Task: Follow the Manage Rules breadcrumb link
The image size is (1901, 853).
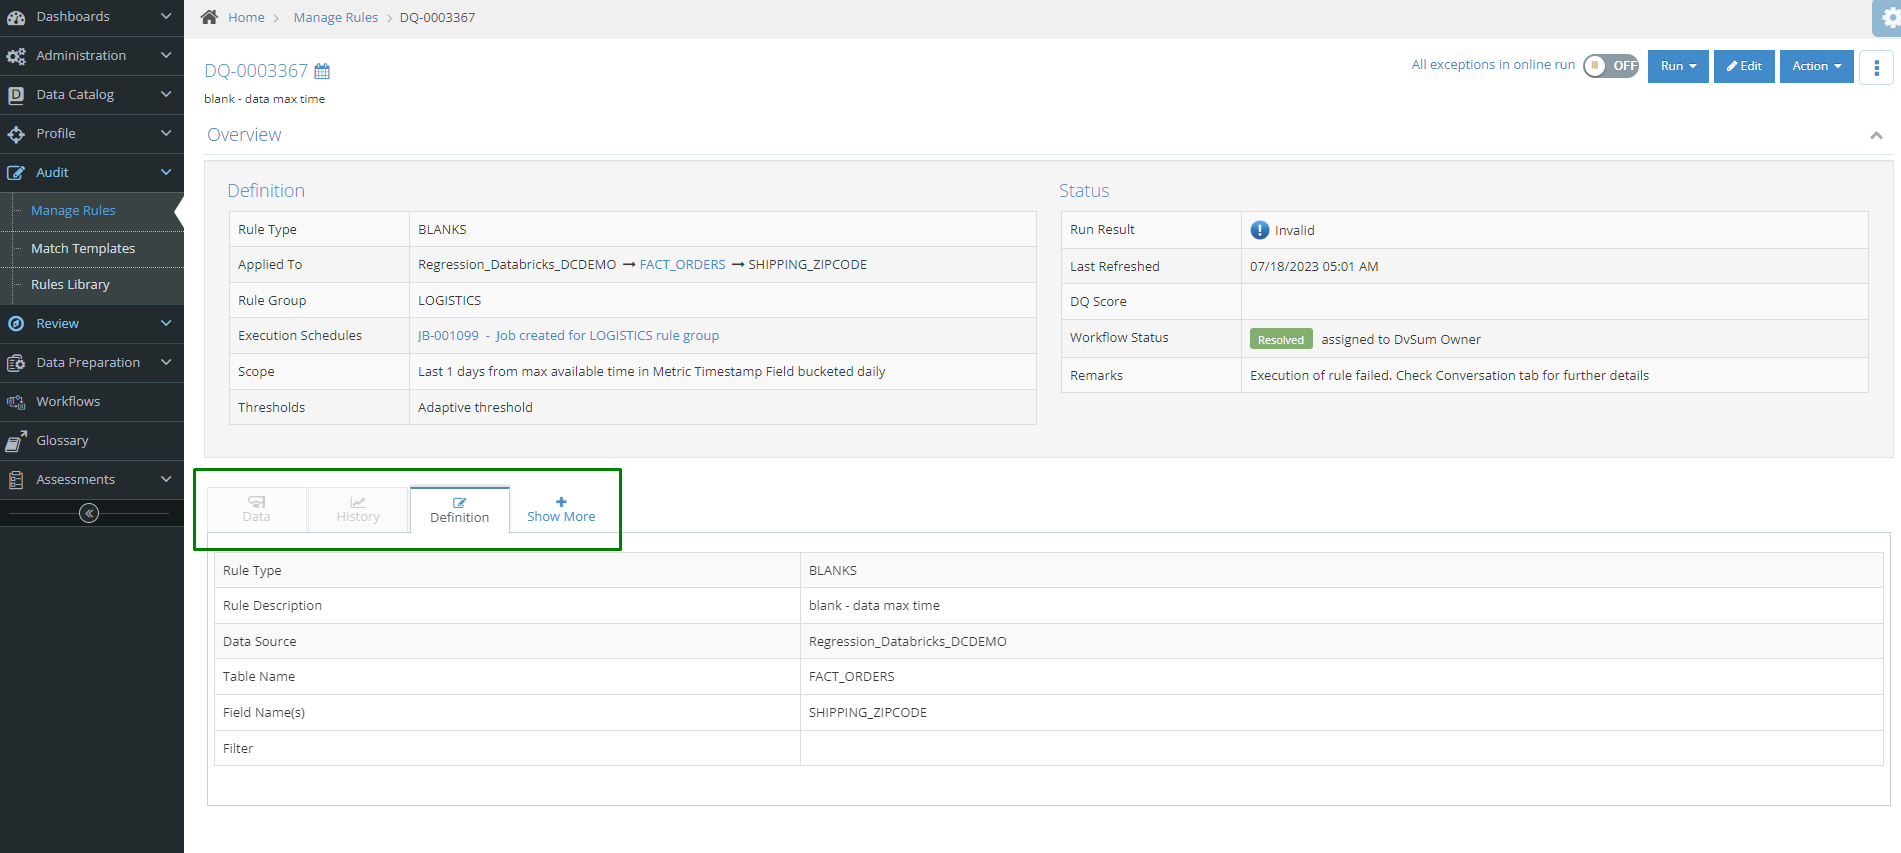Action: tap(336, 17)
